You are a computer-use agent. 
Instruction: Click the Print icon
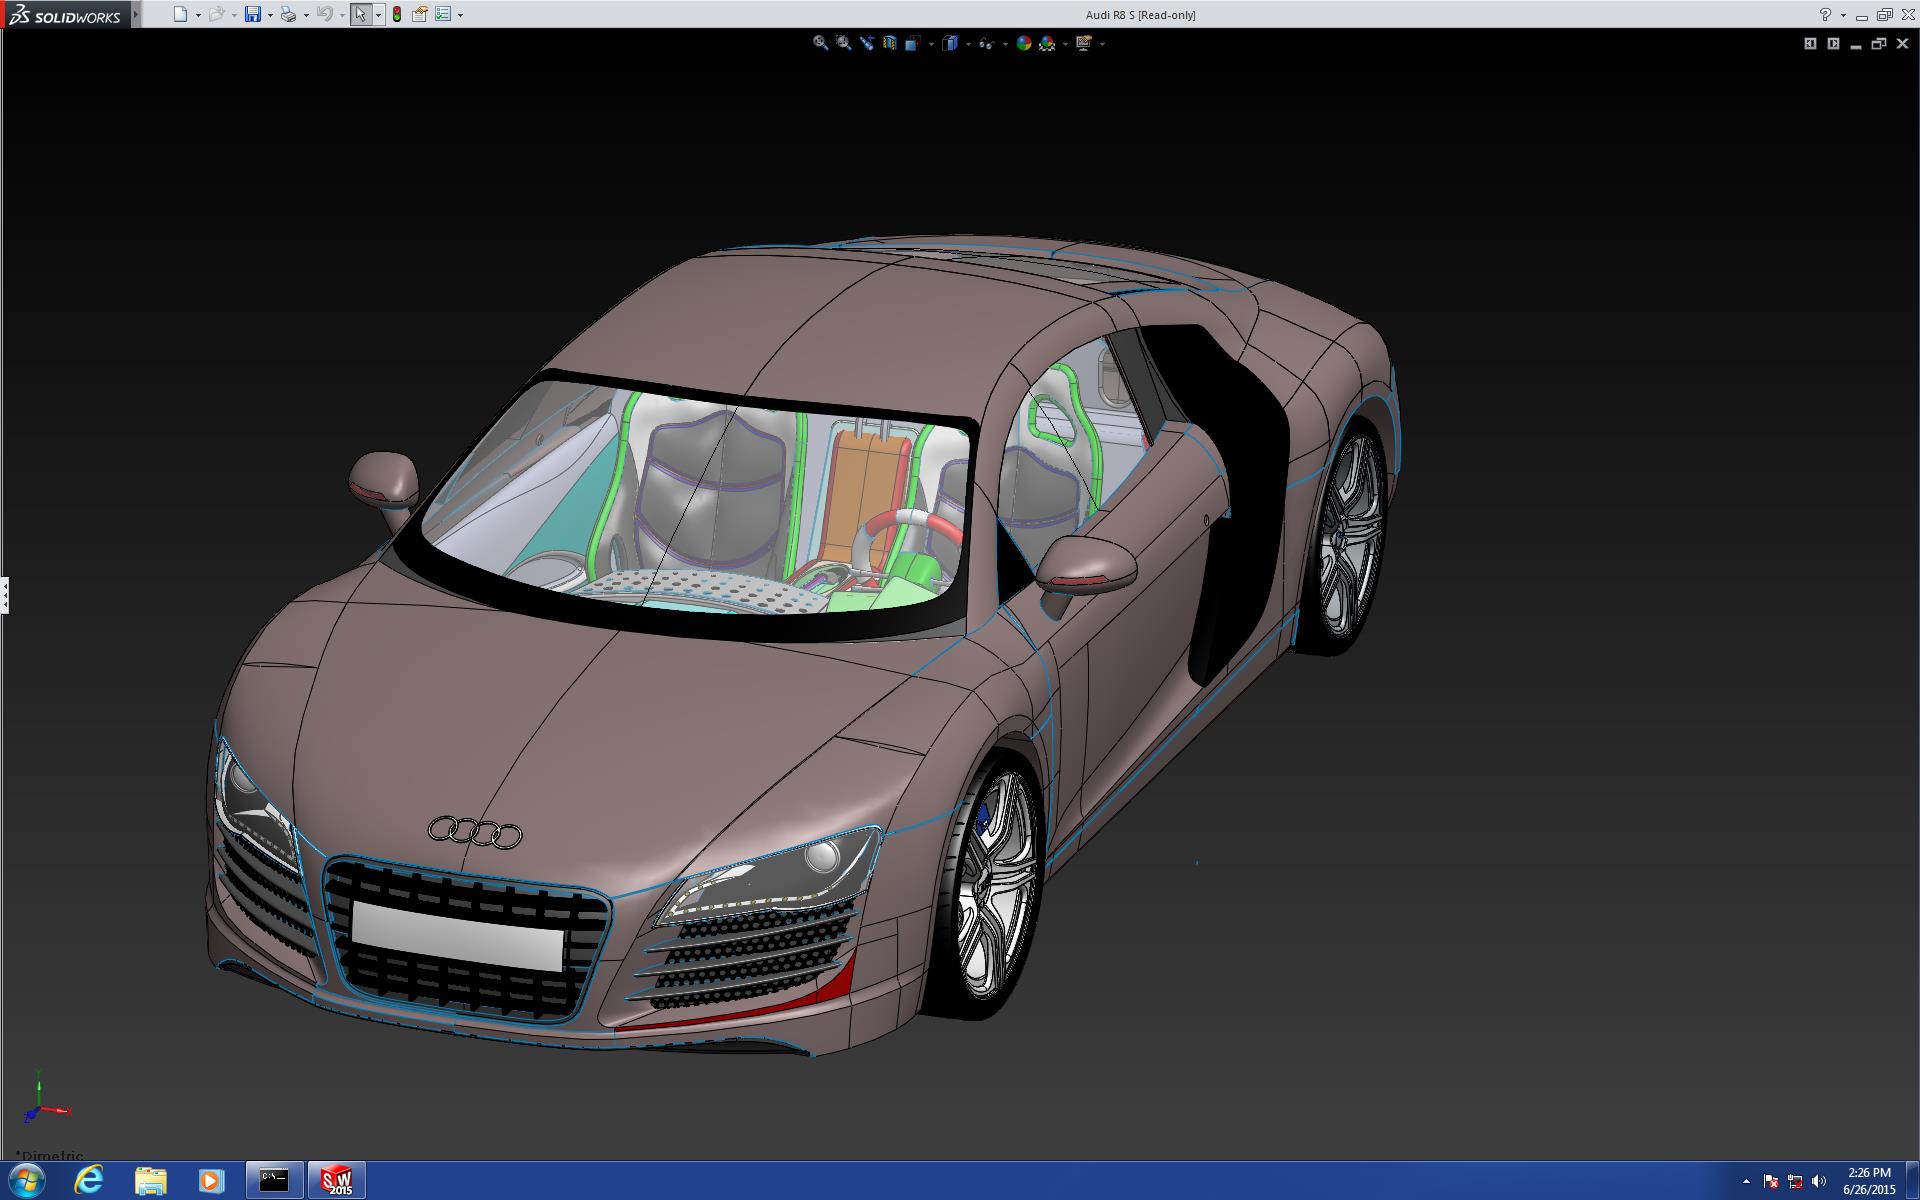pos(288,14)
